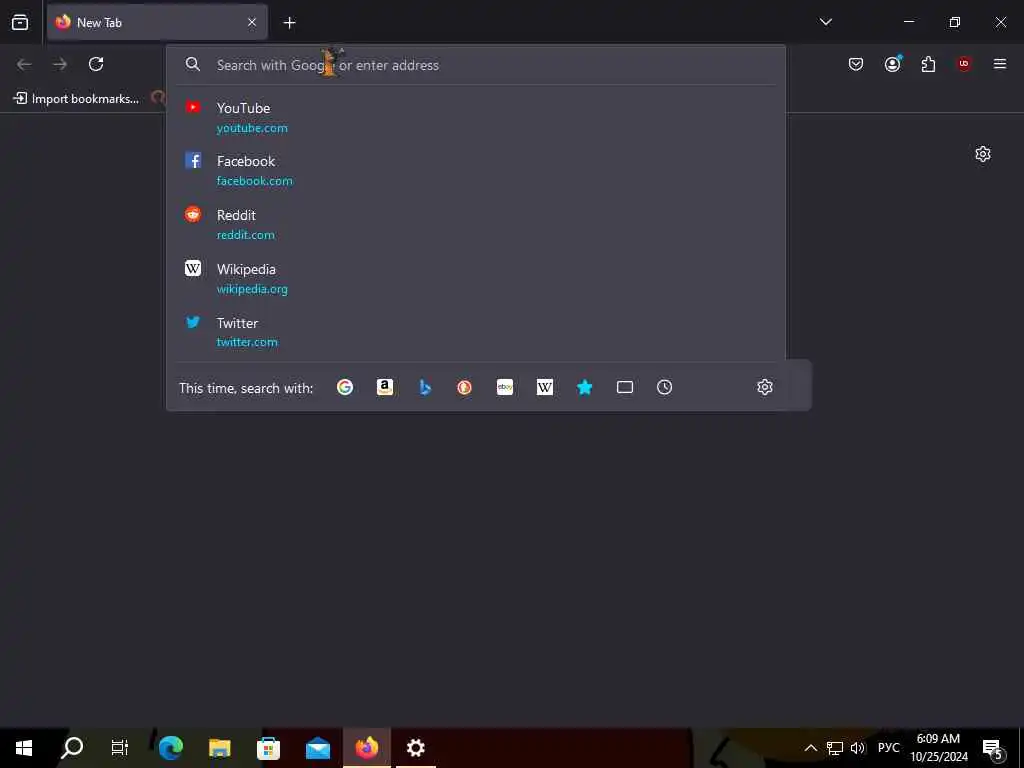Open the Windows Start menu
This screenshot has height=768, width=1024.
(24, 748)
